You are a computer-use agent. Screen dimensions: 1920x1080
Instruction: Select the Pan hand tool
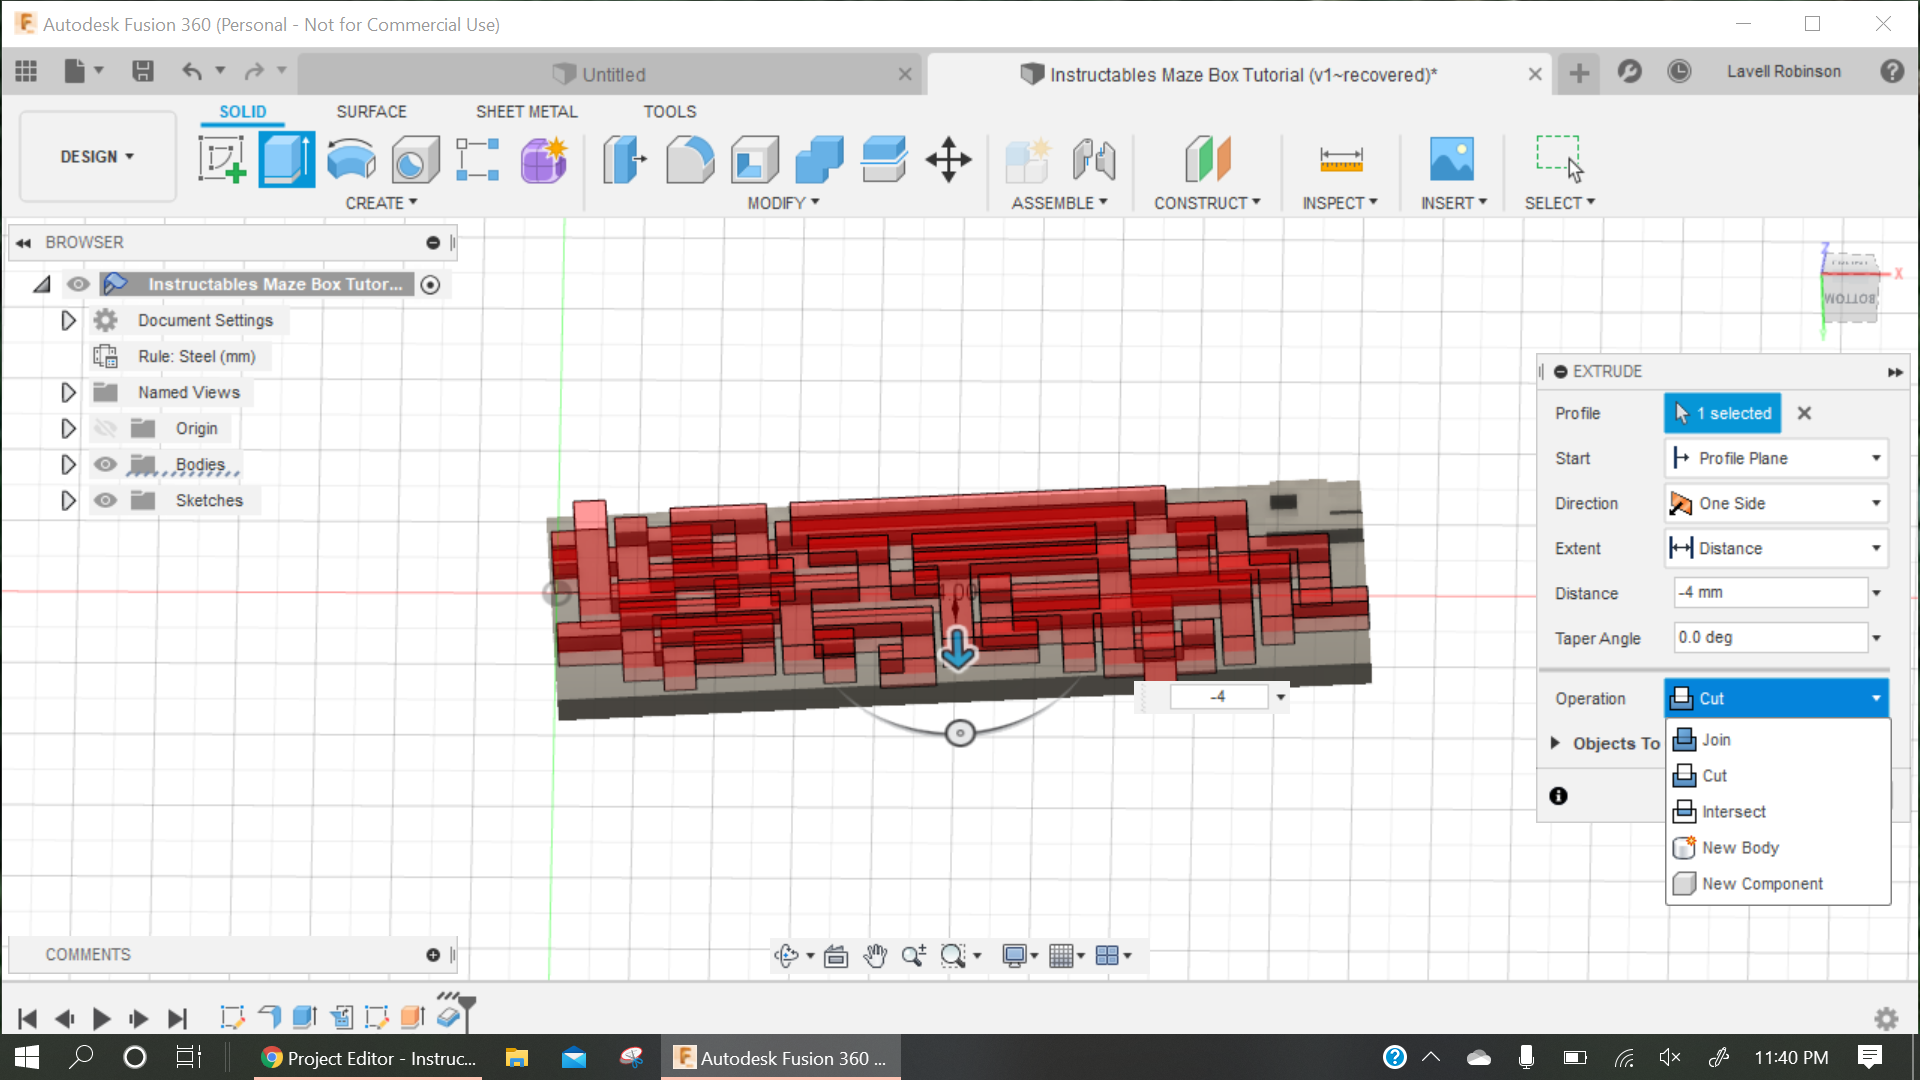coord(875,956)
